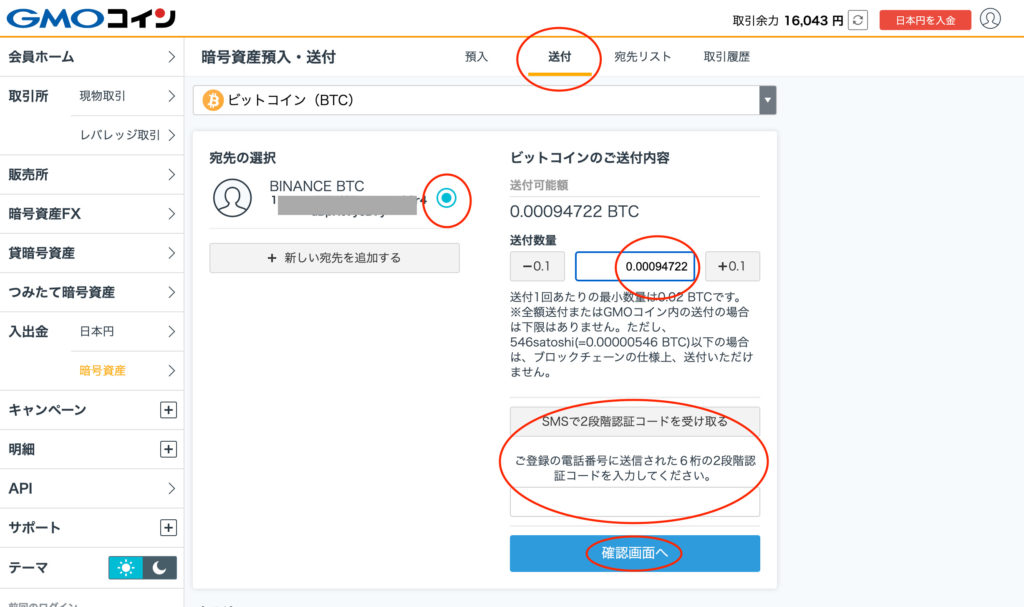Open 日本円 under 入出金
The height and width of the screenshot is (607, 1024).
127,331
